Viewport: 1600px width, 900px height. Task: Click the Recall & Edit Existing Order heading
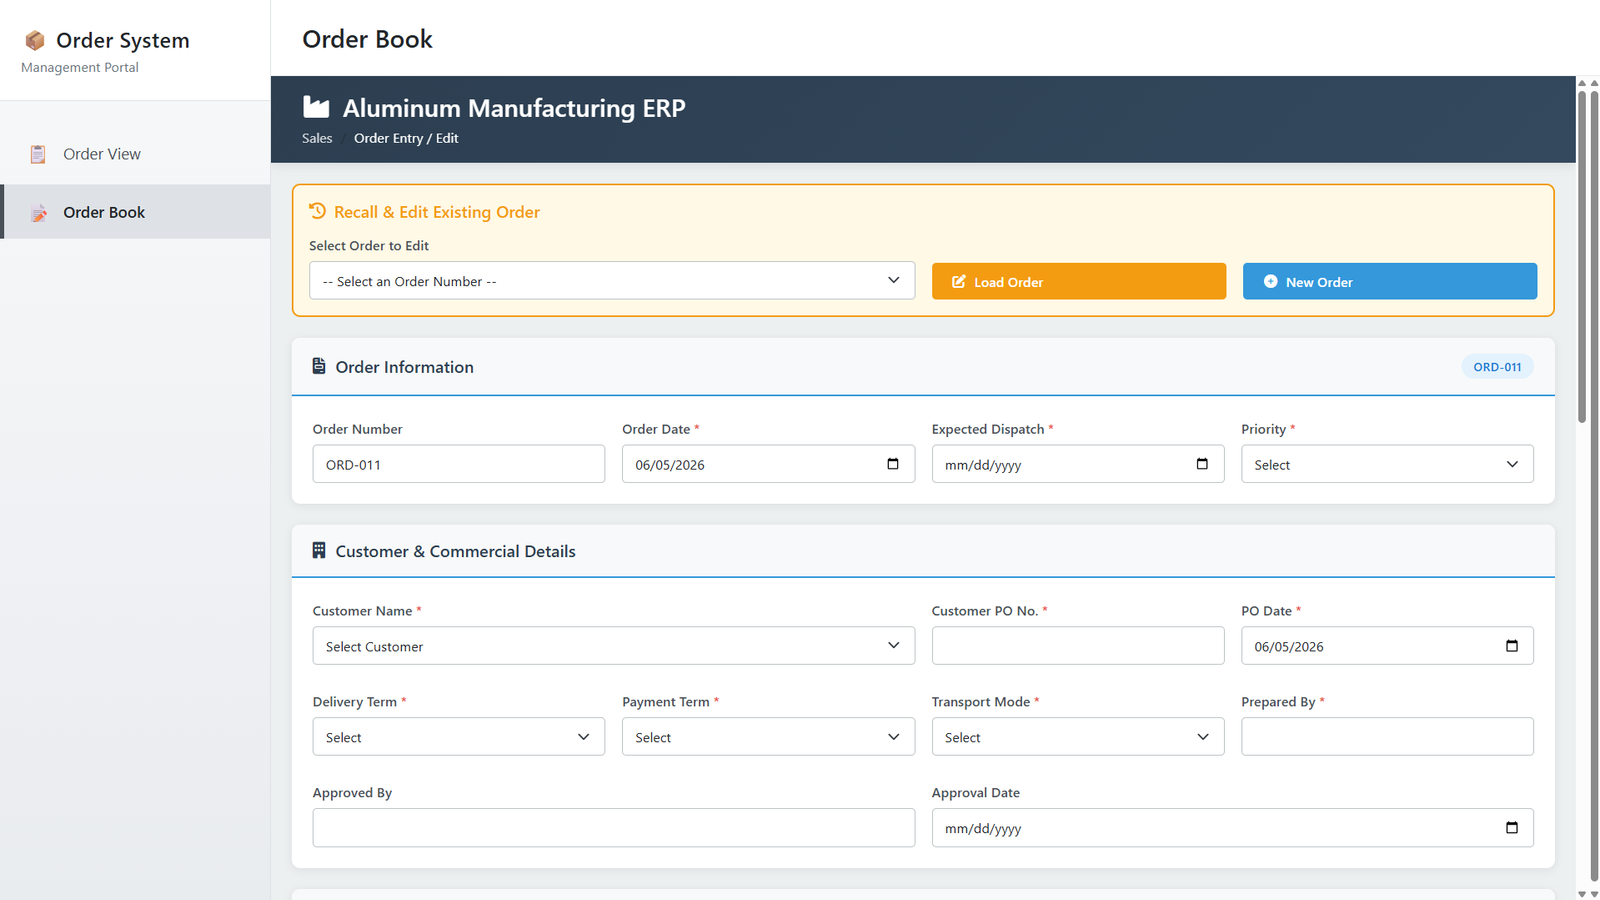pos(437,212)
